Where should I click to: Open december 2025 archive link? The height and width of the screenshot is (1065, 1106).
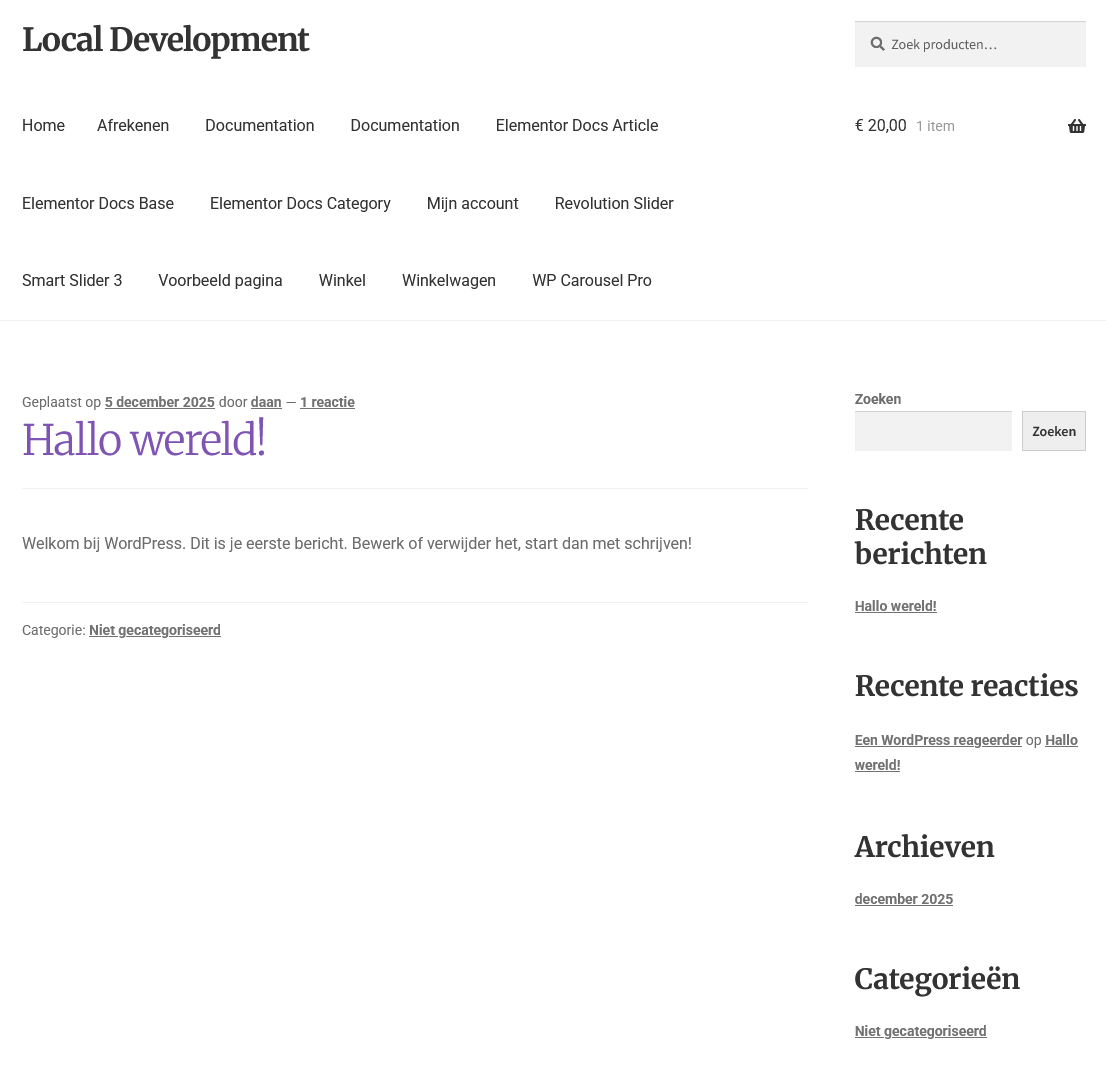903,899
